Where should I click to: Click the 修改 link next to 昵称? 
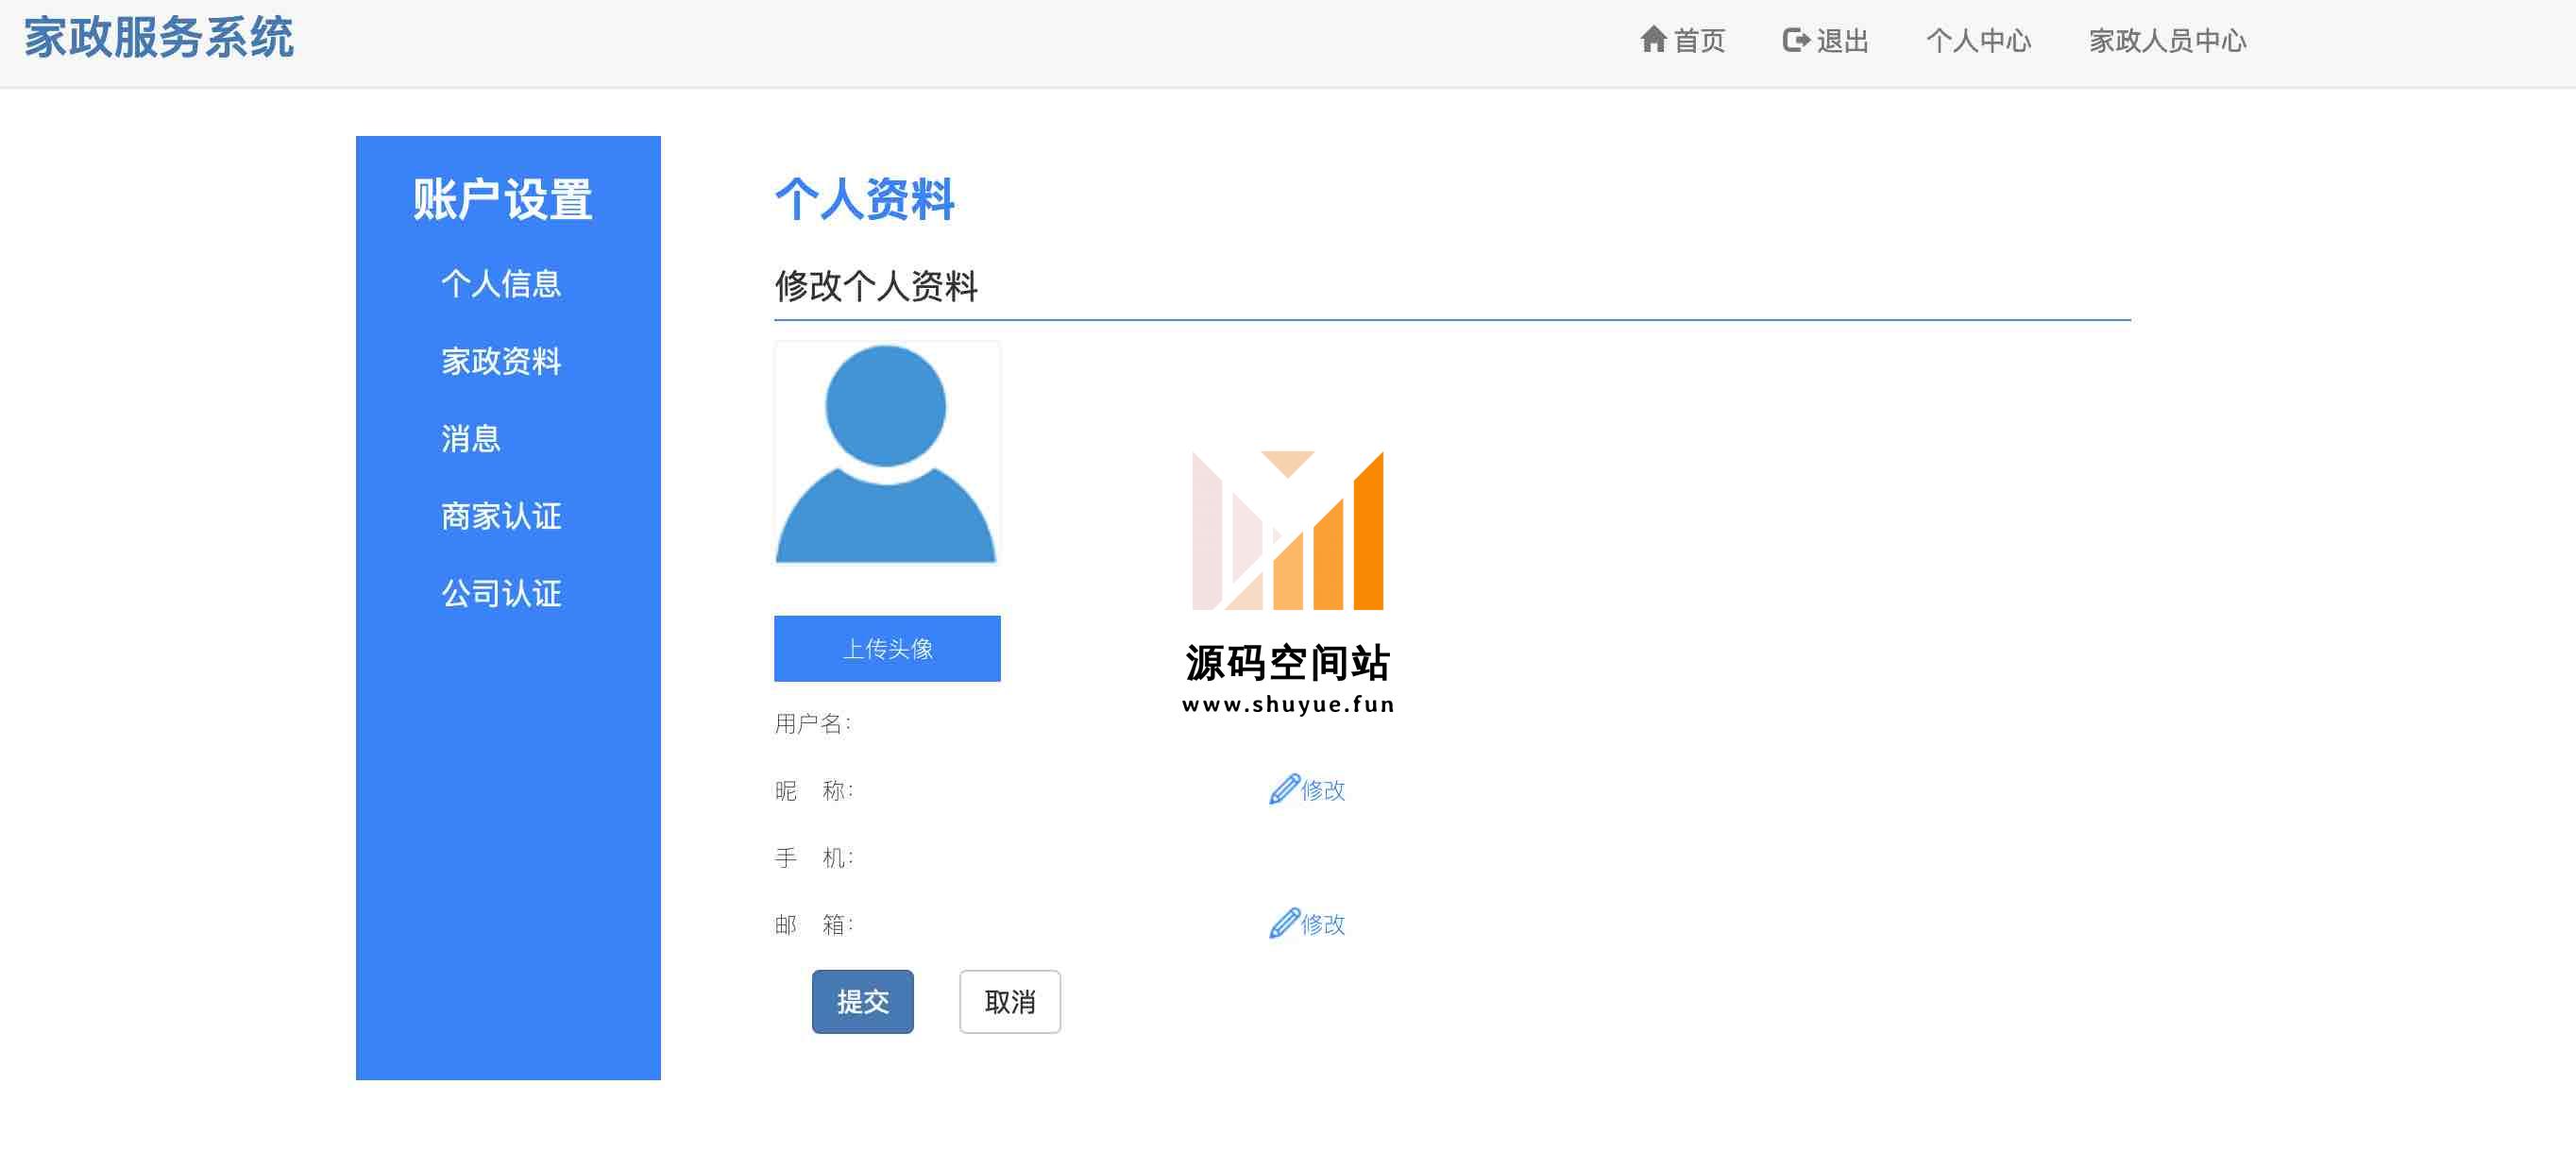pyautogui.click(x=1323, y=791)
